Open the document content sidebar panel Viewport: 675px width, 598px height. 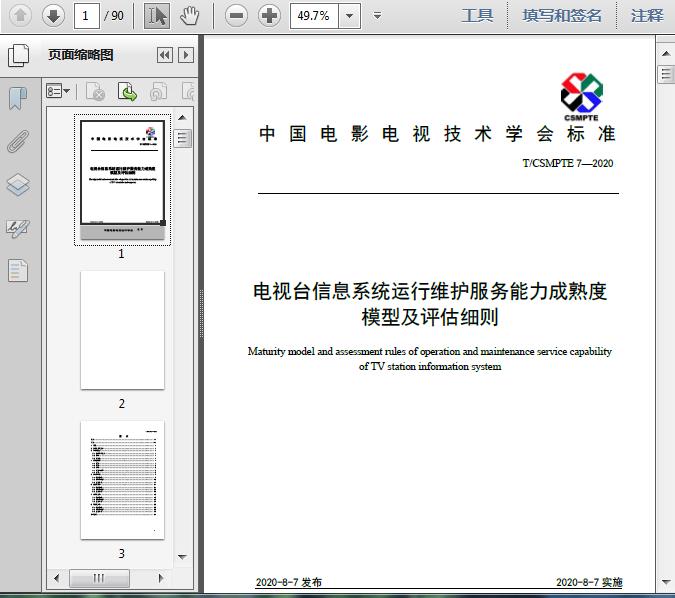pos(18,270)
